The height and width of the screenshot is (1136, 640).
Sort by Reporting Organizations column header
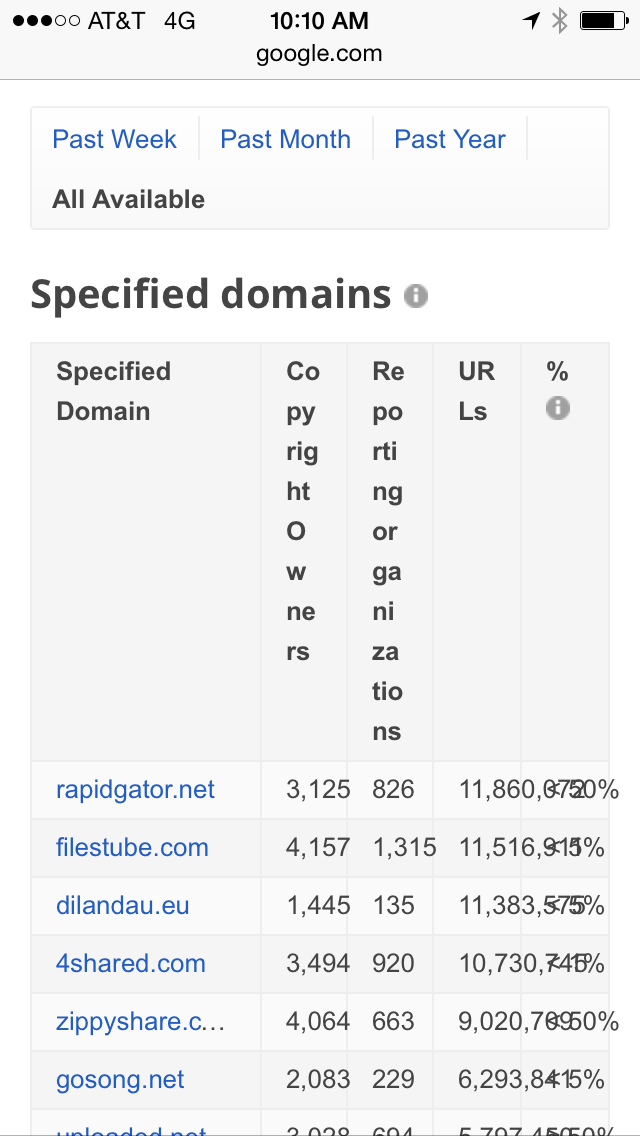[387, 551]
